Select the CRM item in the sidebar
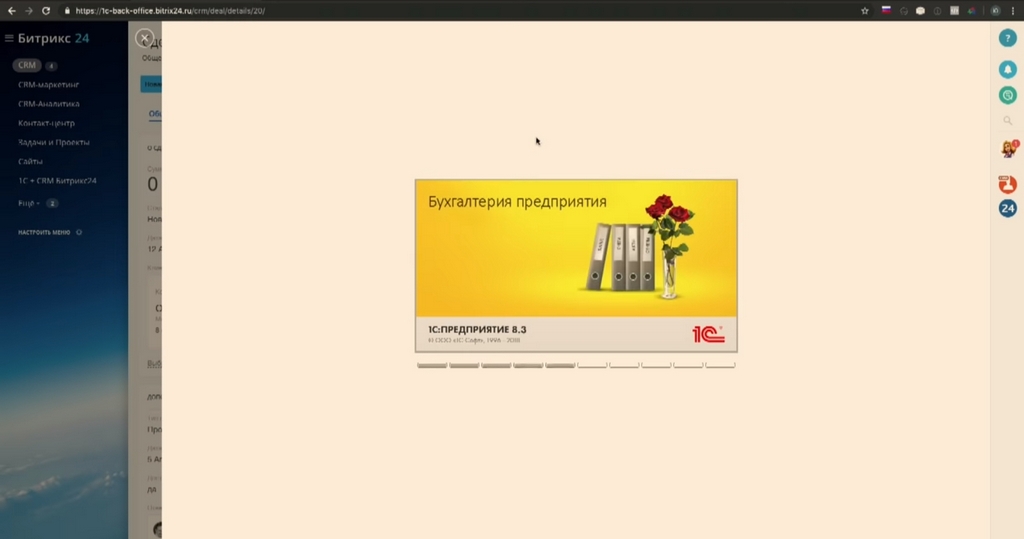 (x=27, y=65)
